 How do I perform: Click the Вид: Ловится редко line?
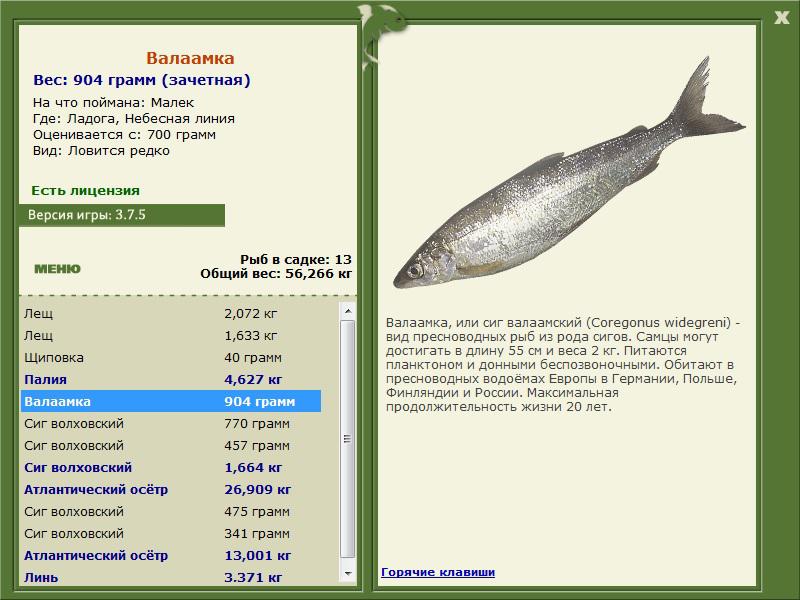[101, 151]
